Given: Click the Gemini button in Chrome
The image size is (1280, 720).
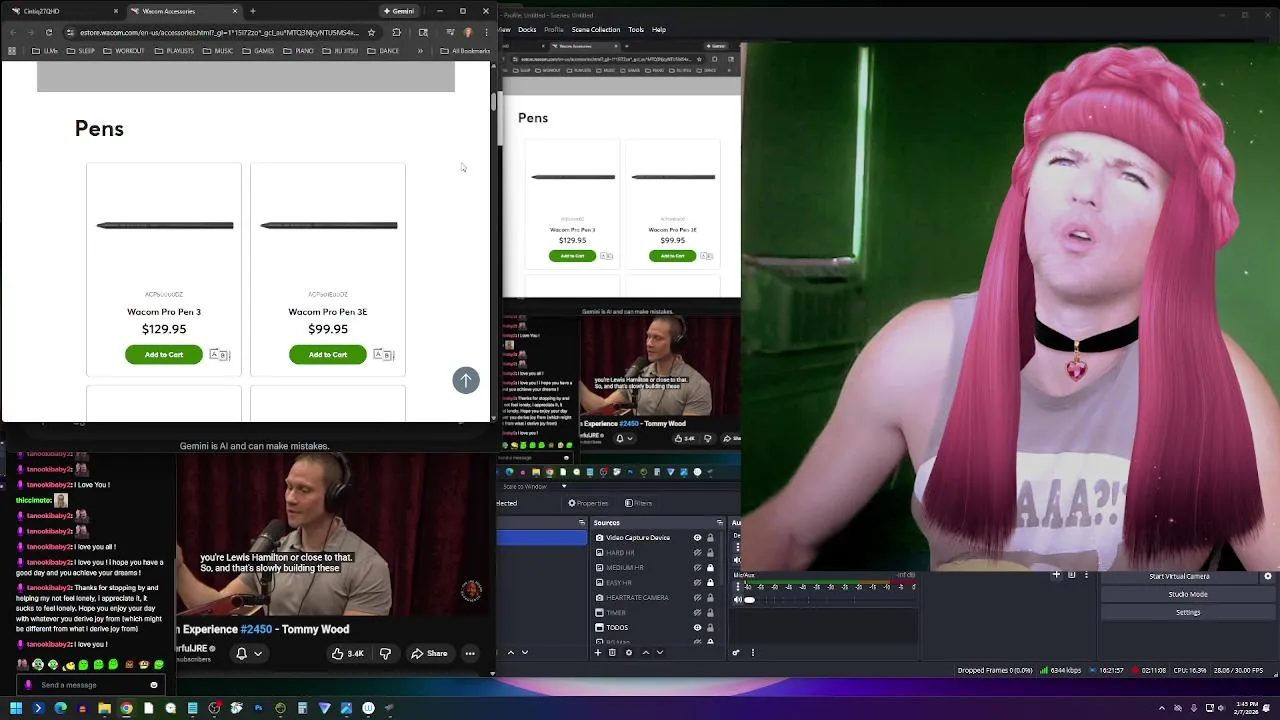Looking at the screenshot, I should point(398,11).
